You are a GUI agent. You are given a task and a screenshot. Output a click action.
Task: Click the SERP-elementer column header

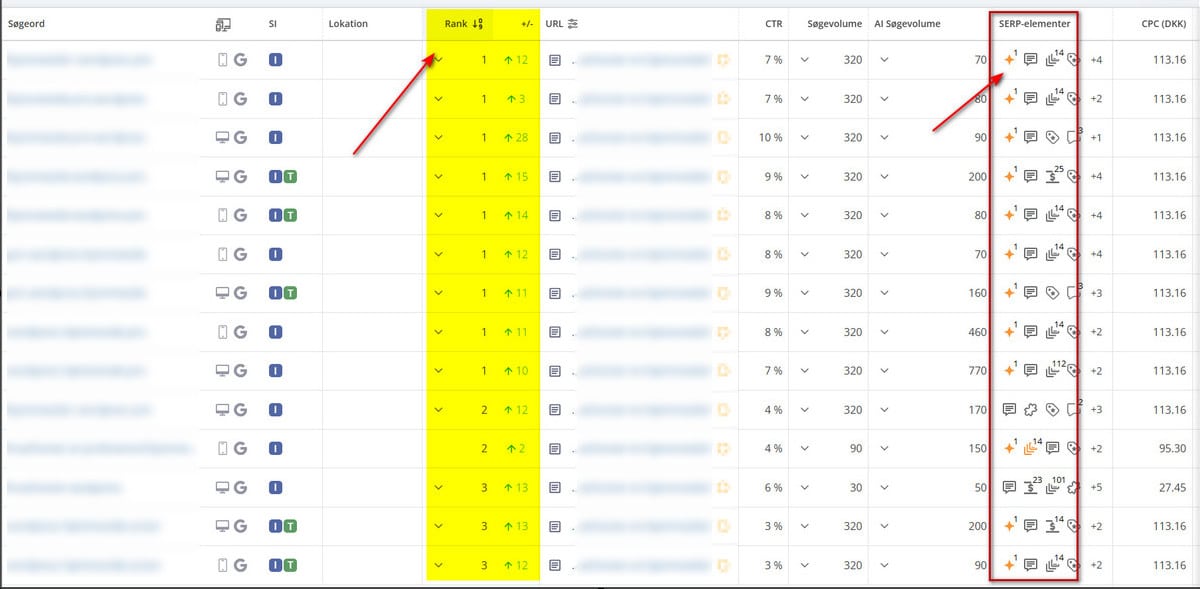pyautogui.click(x=1035, y=24)
